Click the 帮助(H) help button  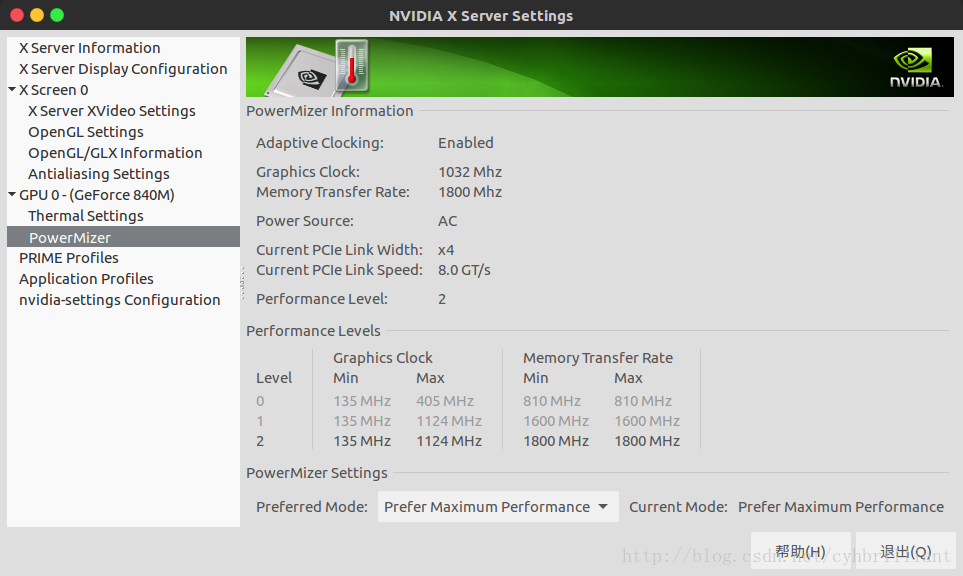pos(800,551)
